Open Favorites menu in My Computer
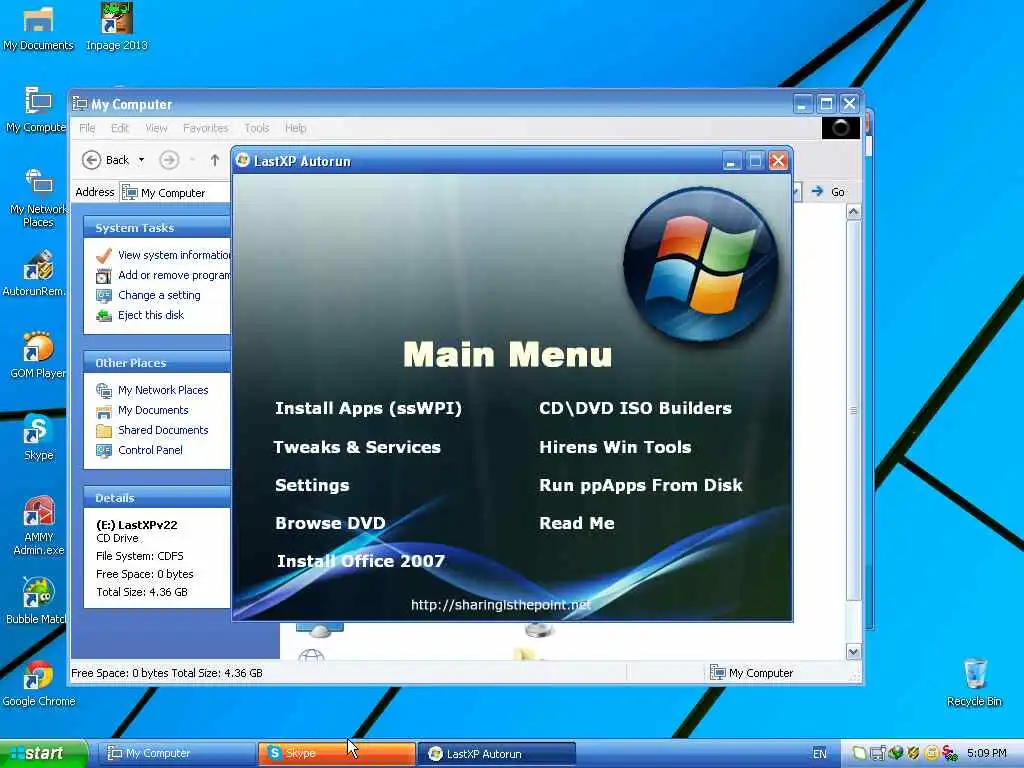The image size is (1024, 768). (x=206, y=128)
